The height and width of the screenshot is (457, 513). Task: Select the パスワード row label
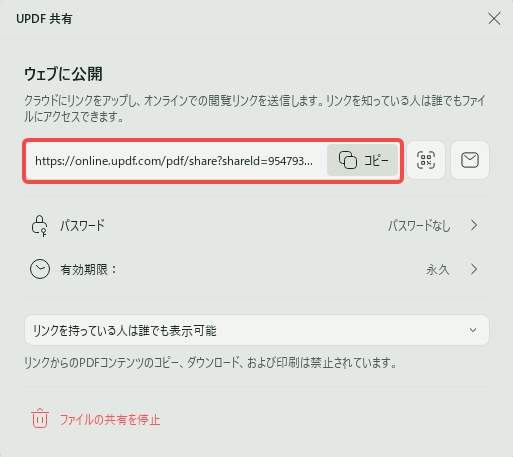(82, 226)
